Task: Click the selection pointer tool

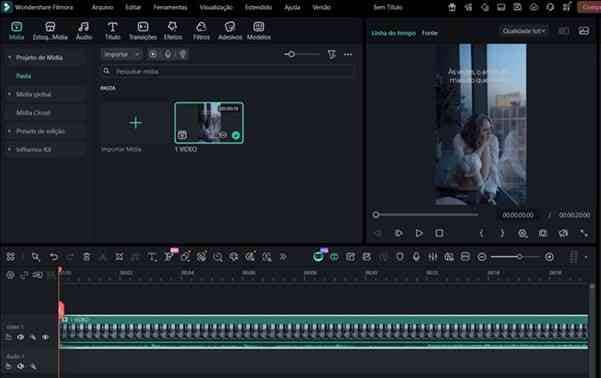Action: (x=36, y=257)
